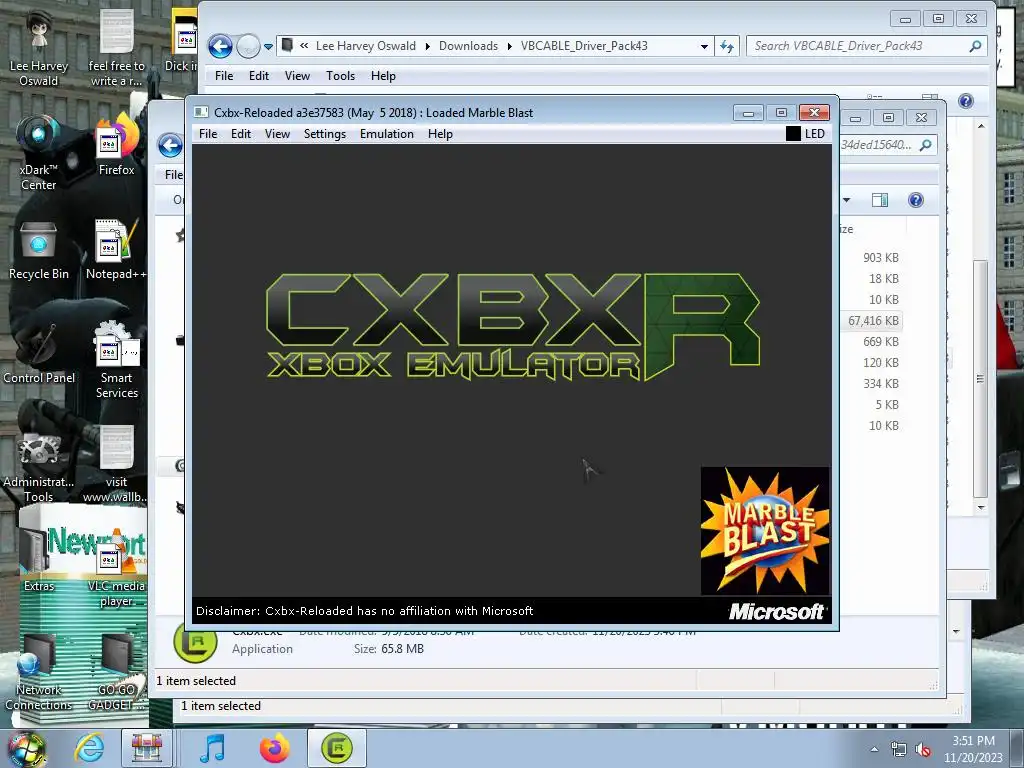Click muted volume icon in system tray
This screenshot has width=1024, height=768.
click(922, 749)
